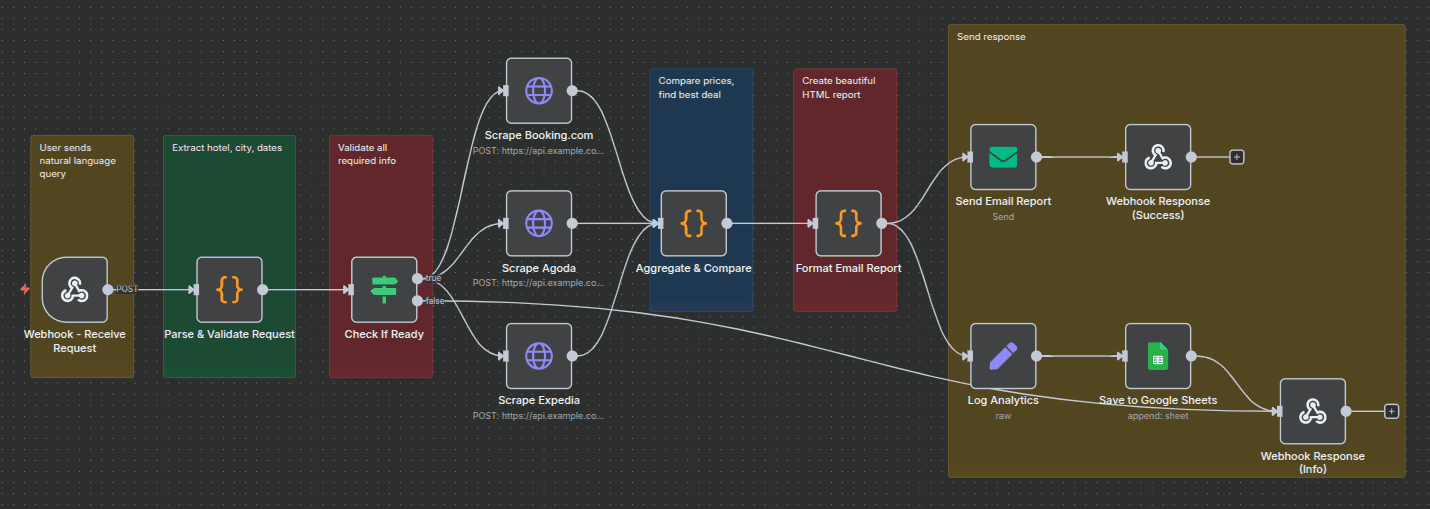Select the Scrape Agoda HTTP node

(539, 223)
